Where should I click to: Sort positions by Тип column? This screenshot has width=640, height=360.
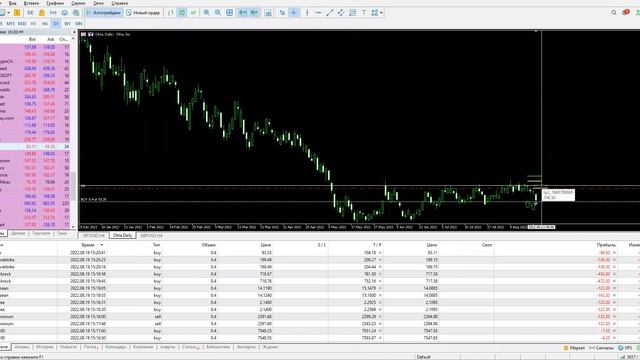point(157,245)
